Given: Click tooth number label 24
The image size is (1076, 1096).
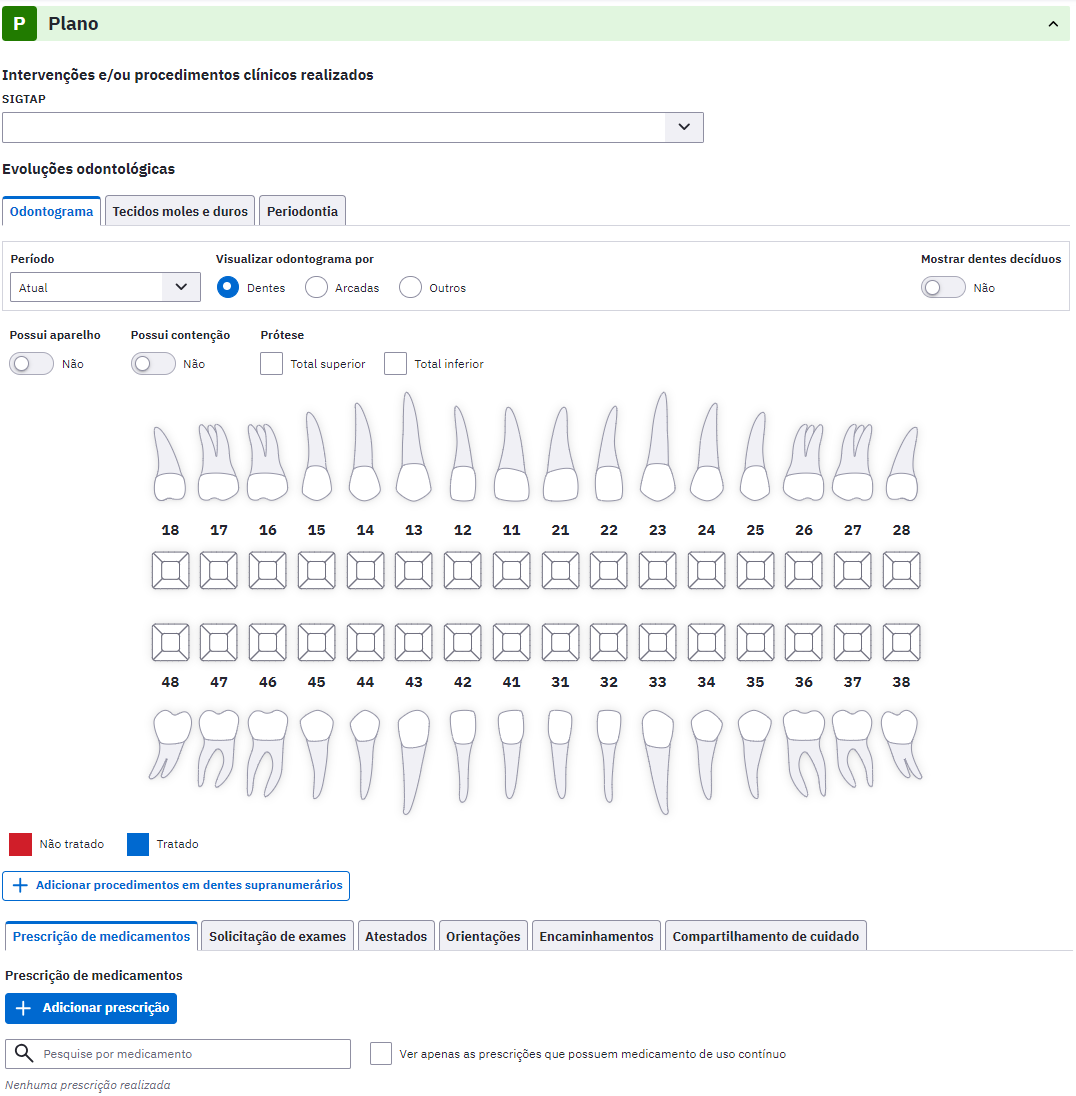Looking at the screenshot, I should click(706, 530).
